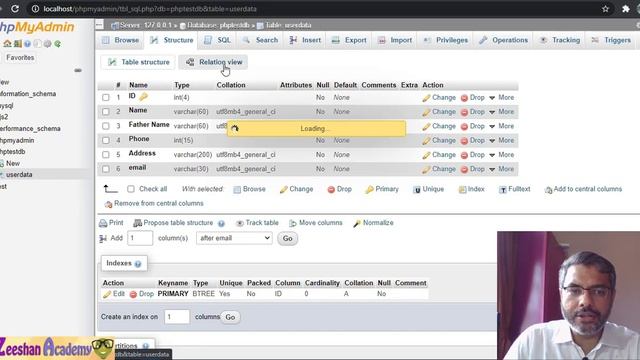Expand More actions for the Phone column

502,140
